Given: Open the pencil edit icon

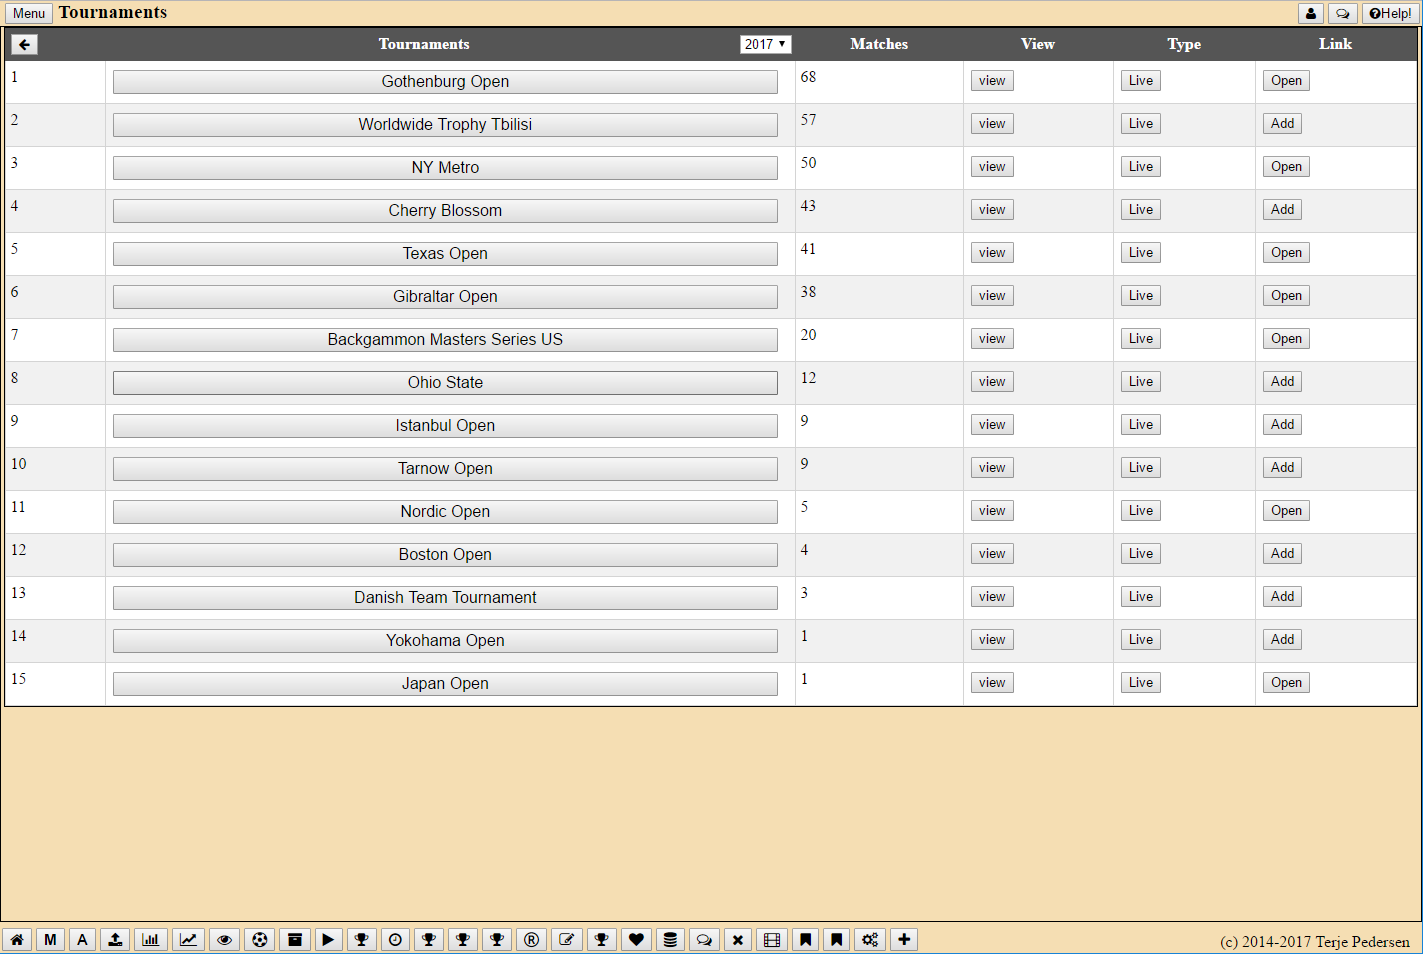Looking at the screenshot, I should (567, 940).
